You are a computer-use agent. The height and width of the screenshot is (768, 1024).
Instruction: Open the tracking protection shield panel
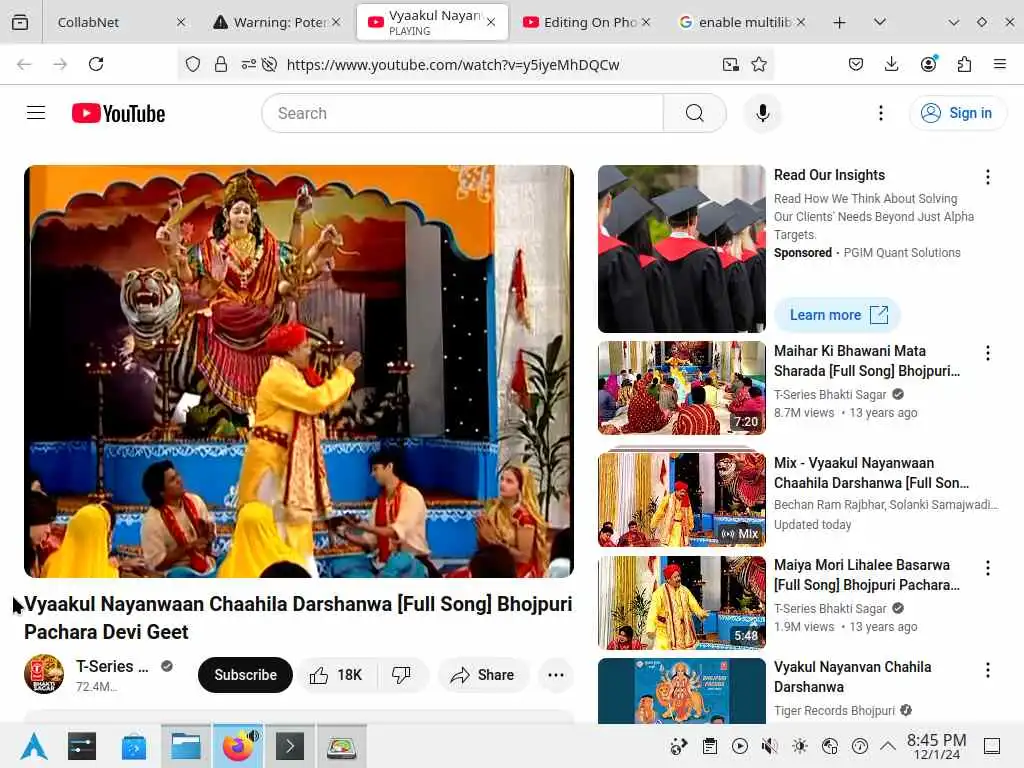(193, 64)
